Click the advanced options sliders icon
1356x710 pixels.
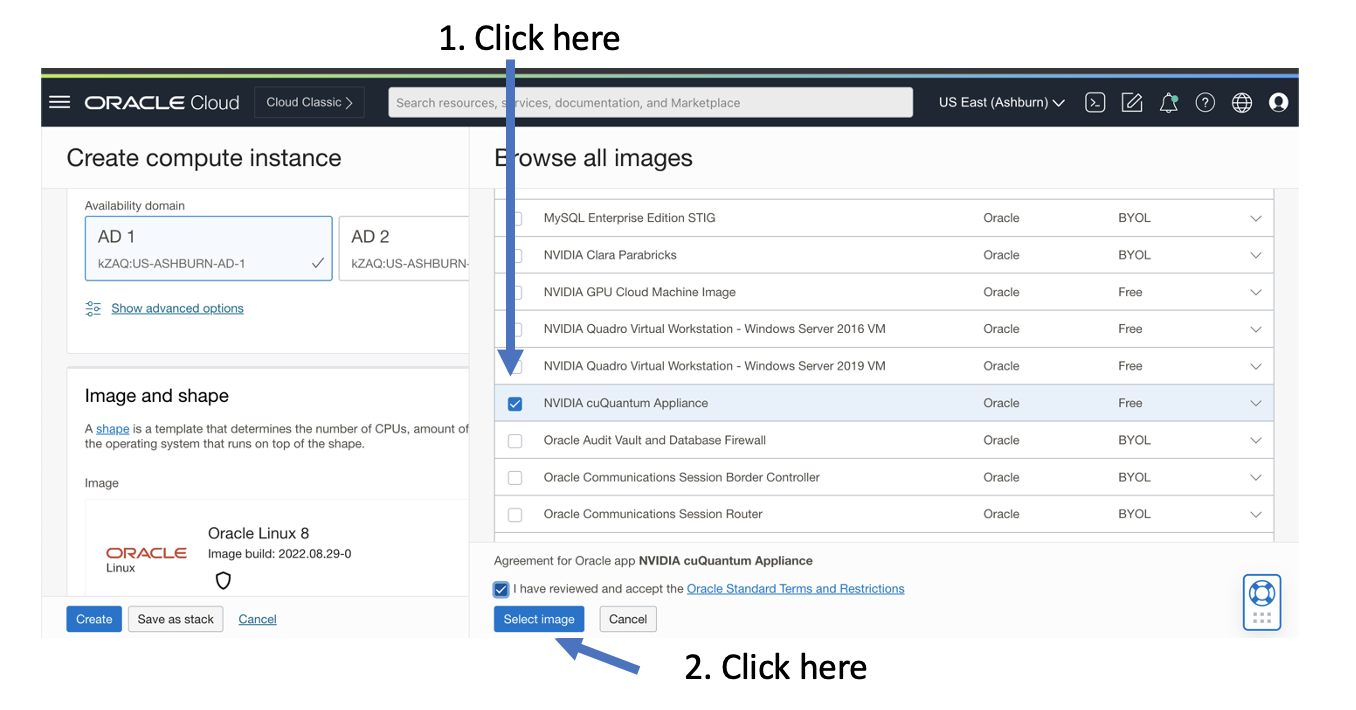[x=93, y=308]
